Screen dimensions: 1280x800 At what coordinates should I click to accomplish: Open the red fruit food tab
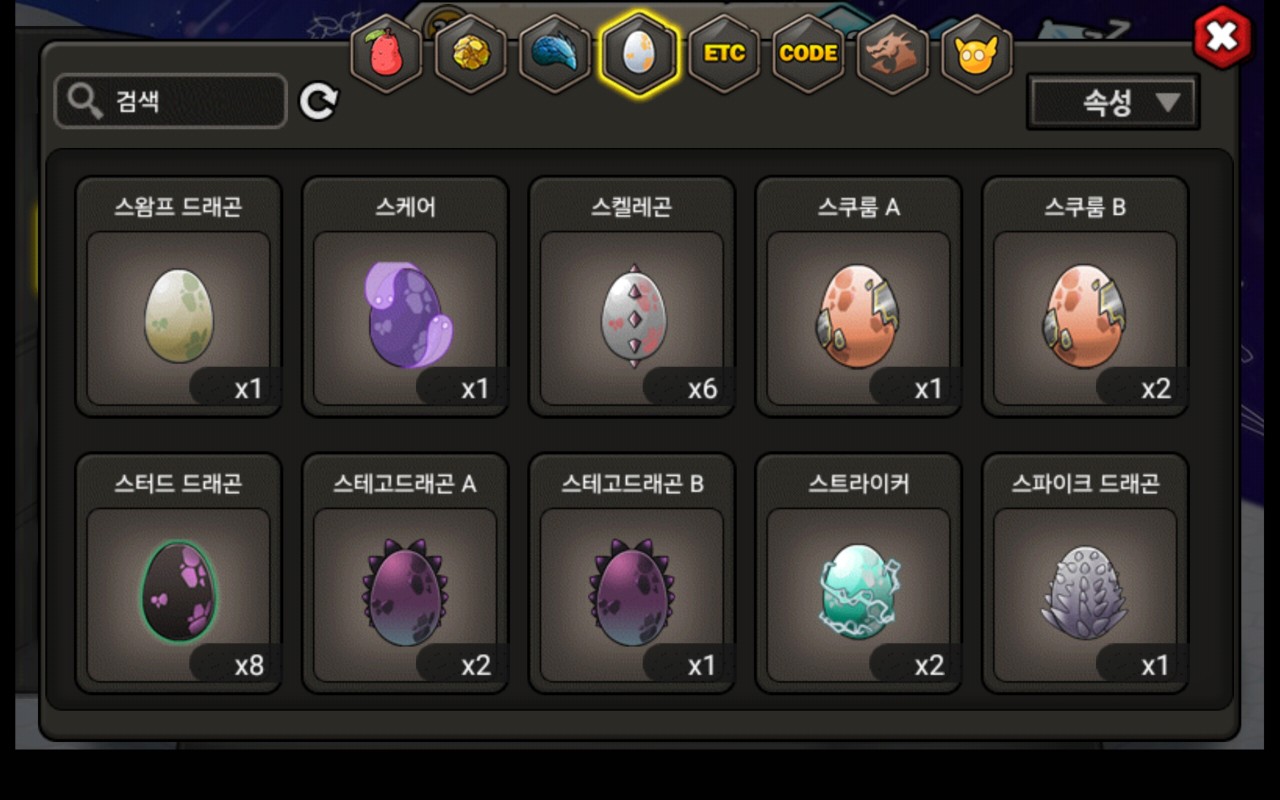tap(387, 54)
